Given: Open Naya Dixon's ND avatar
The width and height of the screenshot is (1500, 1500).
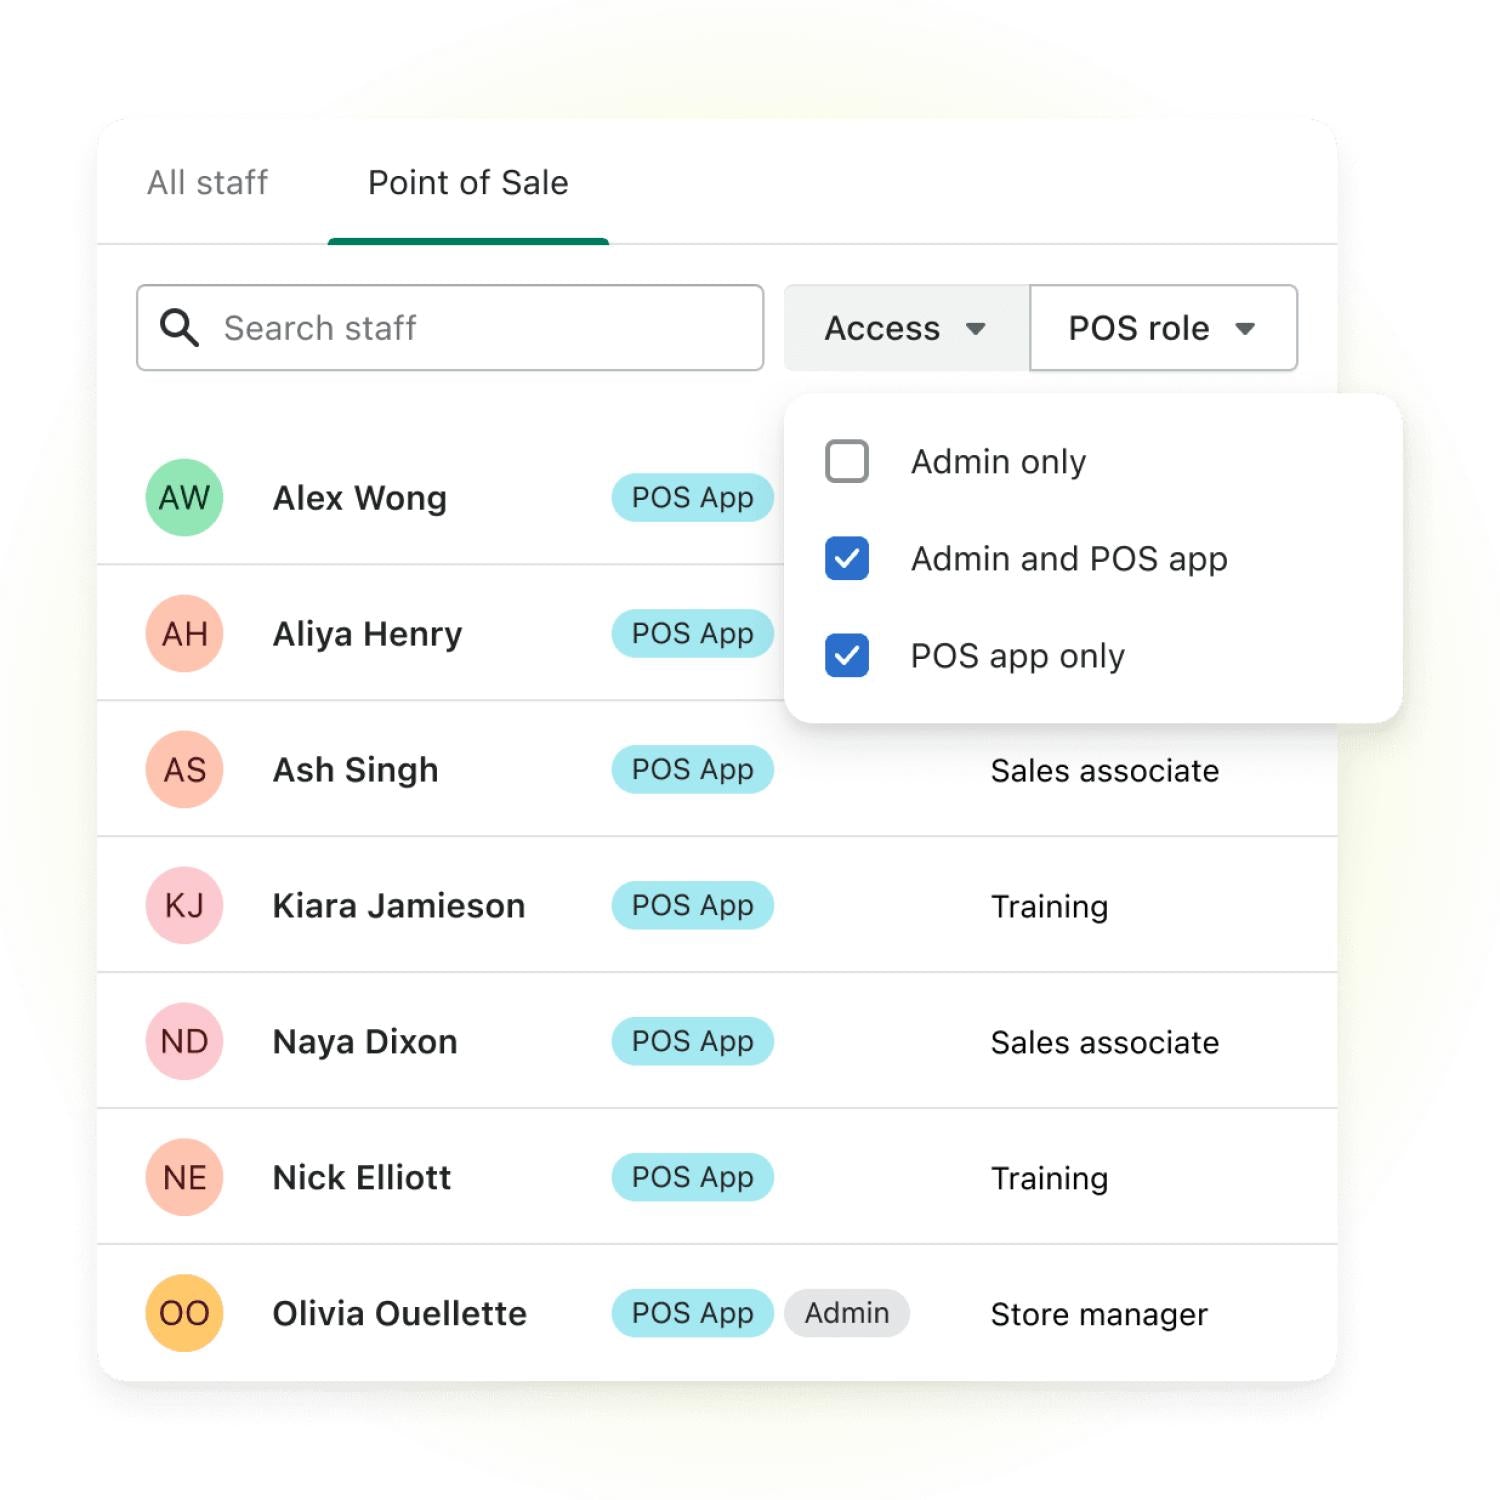Looking at the screenshot, I should pos(184,1041).
